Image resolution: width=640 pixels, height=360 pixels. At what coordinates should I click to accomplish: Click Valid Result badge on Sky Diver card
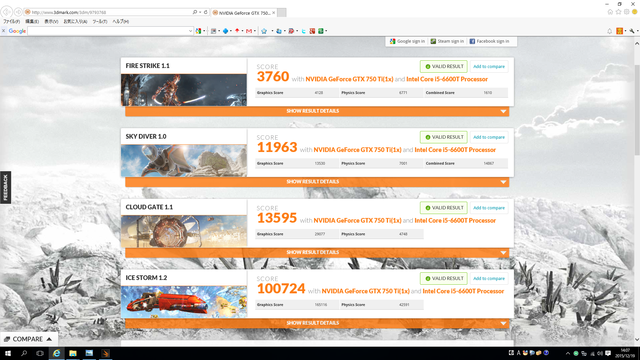click(444, 137)
